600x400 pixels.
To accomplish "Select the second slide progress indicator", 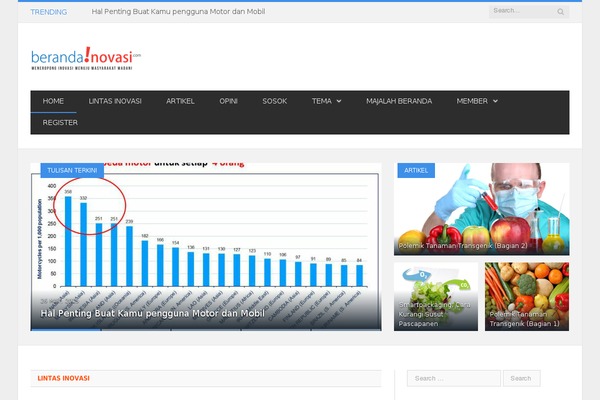I will pos(136,330).
